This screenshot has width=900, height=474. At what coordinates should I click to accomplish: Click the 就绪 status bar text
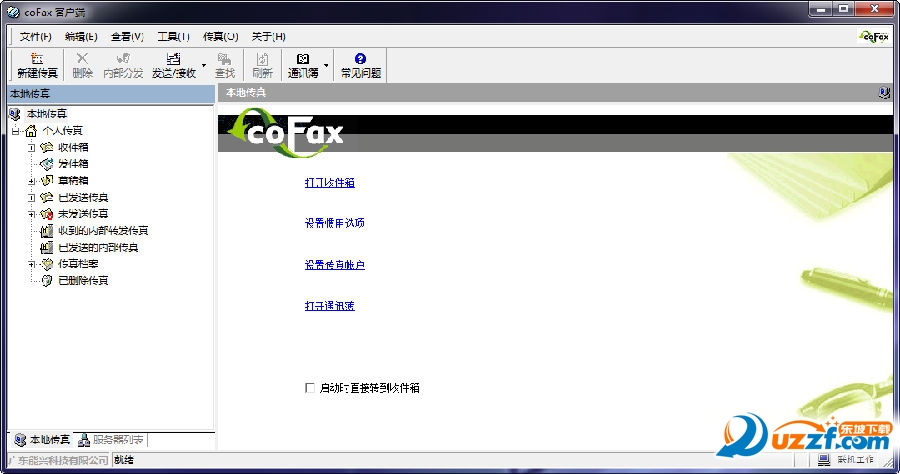123,460
